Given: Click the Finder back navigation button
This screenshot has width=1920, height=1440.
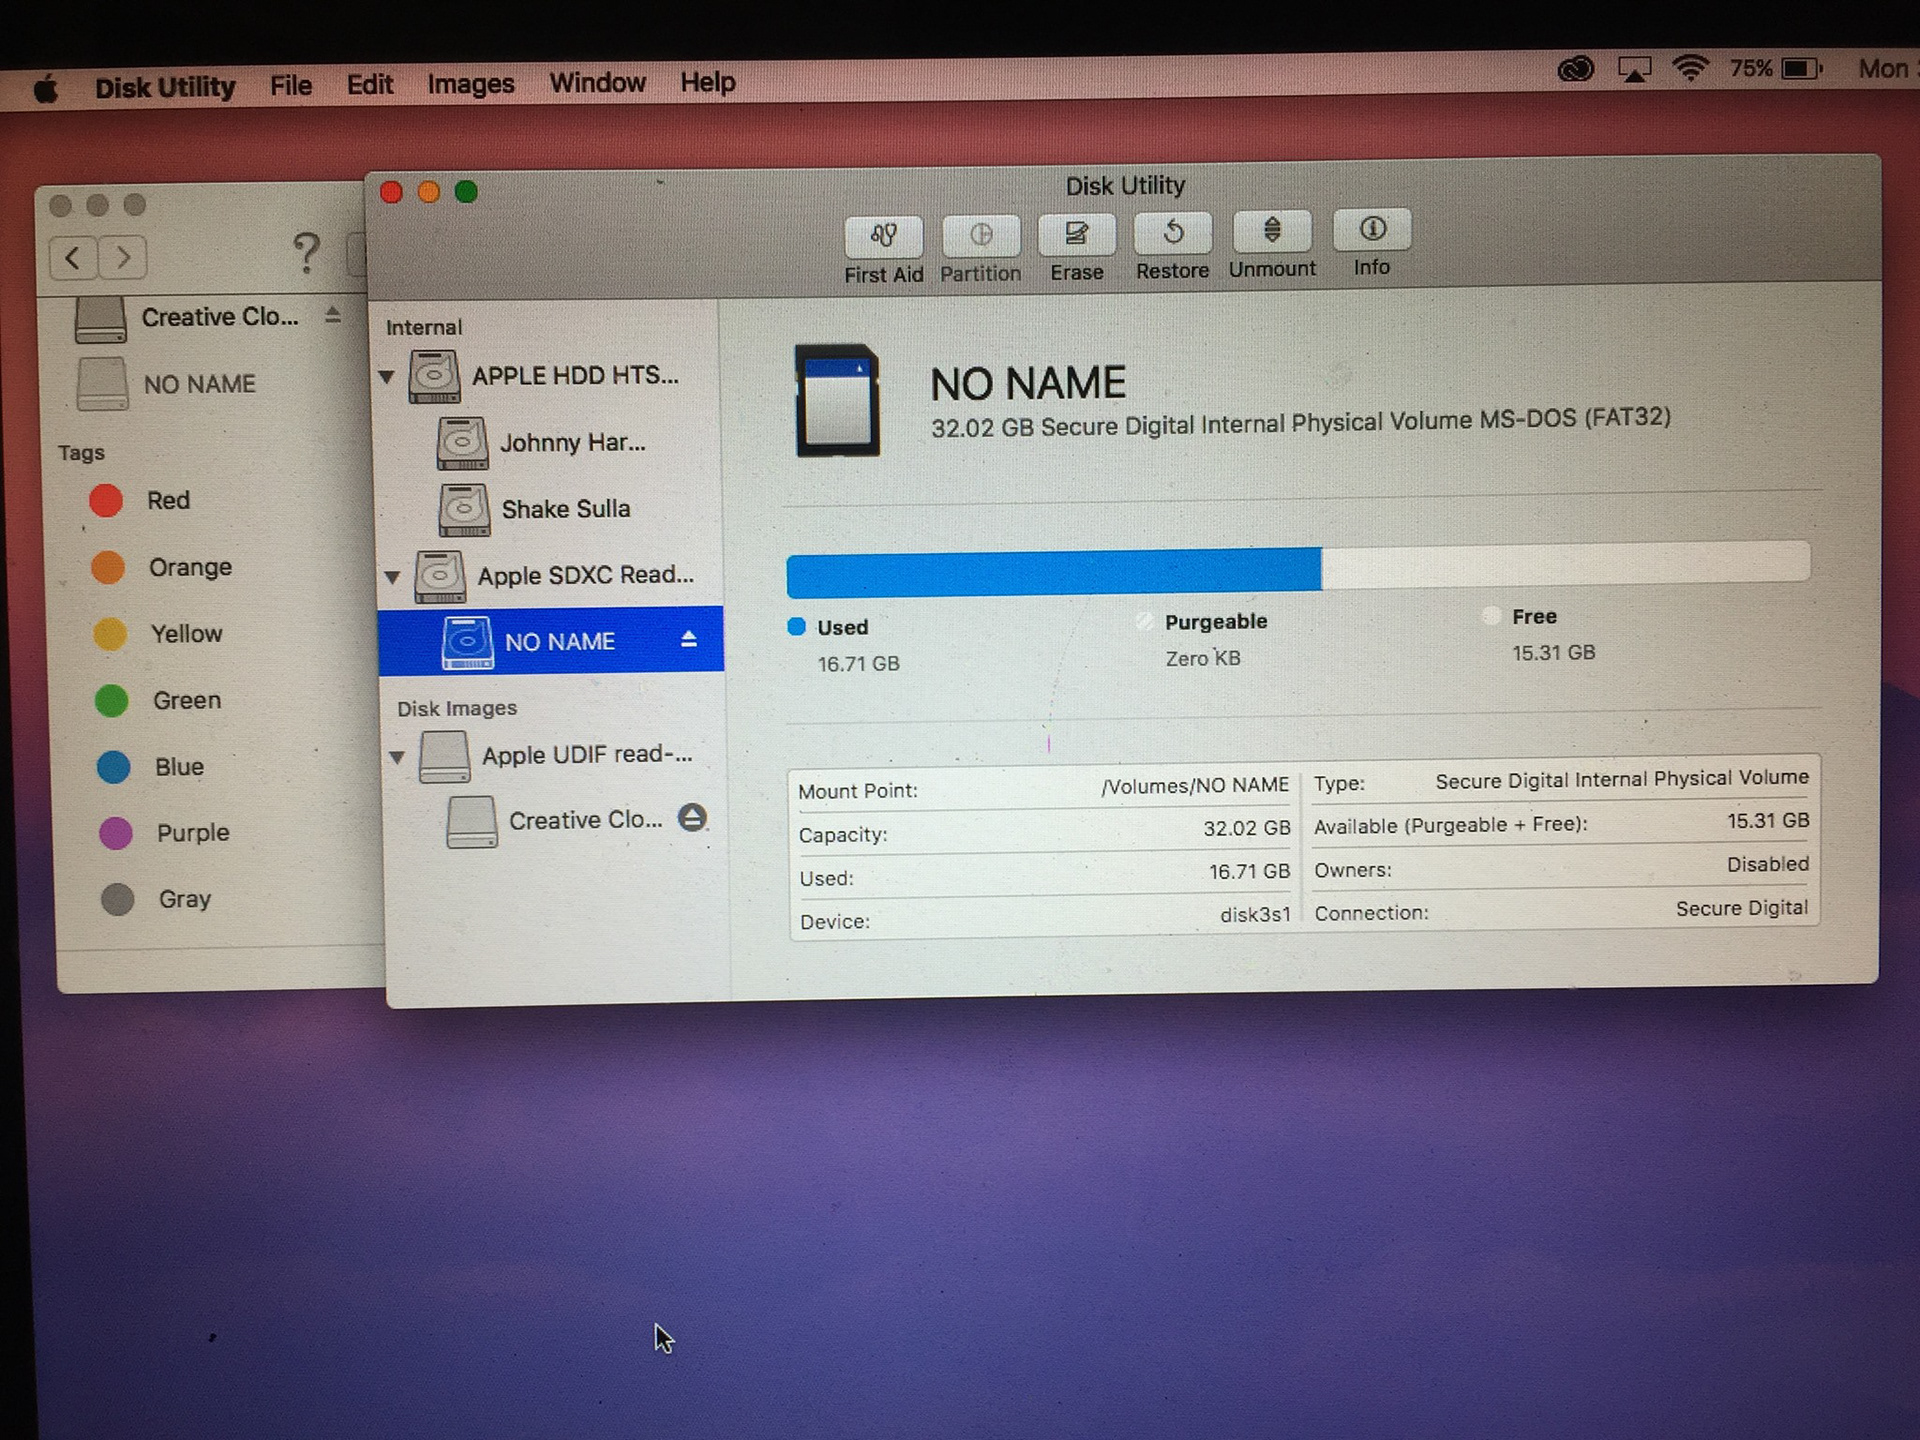Looking at the screenshot, I should click(x=73, y=258).
